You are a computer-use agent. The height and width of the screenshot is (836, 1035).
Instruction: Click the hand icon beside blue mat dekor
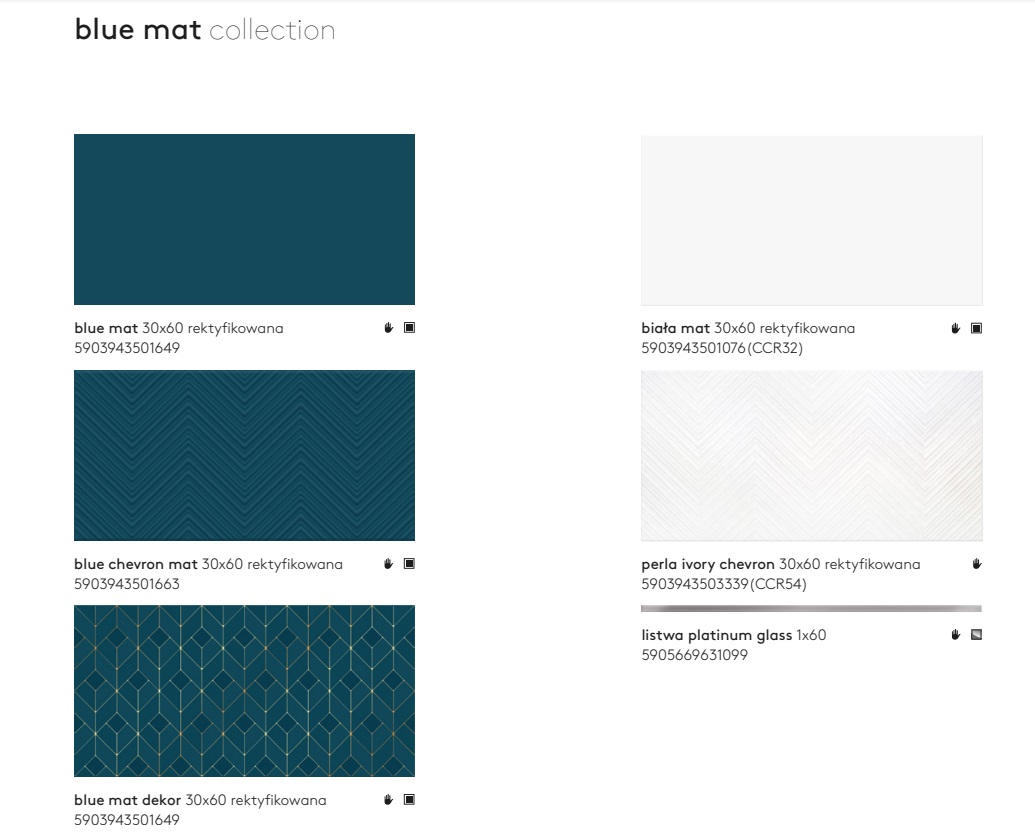389,800
